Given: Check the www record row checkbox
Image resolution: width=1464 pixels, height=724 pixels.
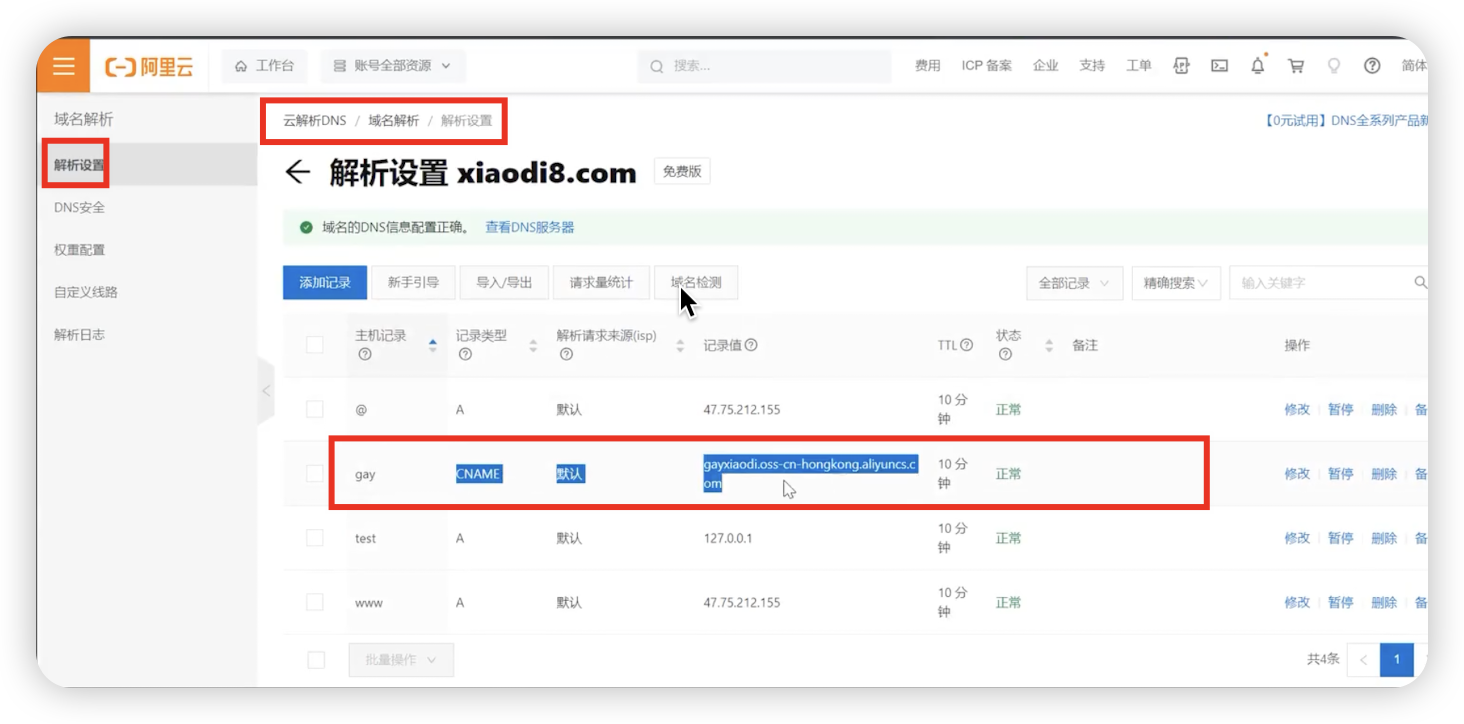Looking at the screenshot, I should [314, 602].
